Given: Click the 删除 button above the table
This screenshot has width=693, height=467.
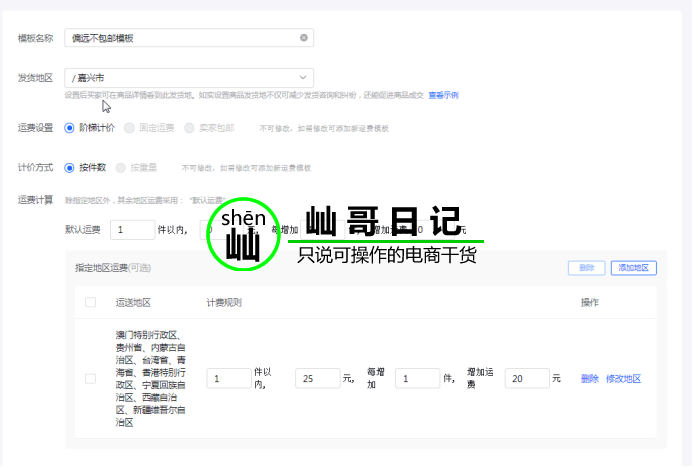Looking at the screenshot, I should [586, 268].
